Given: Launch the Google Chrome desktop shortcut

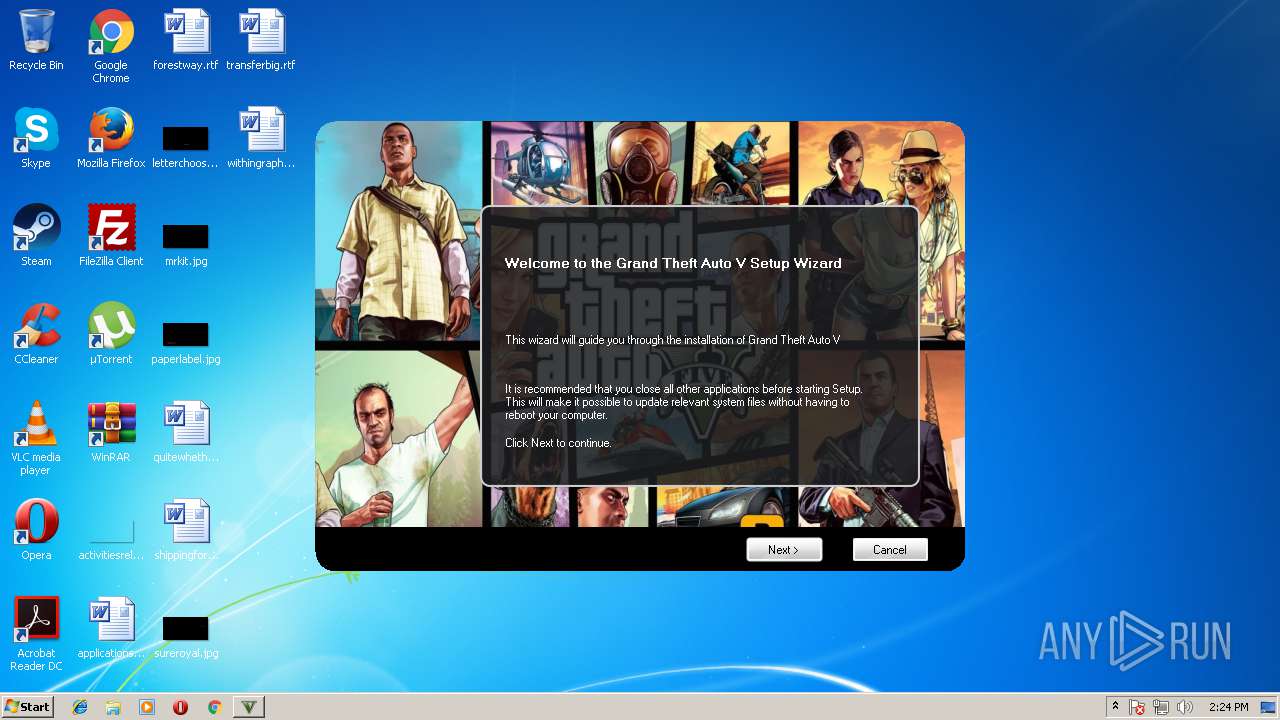Looking at the screenshot, I should tap(111, 47).
